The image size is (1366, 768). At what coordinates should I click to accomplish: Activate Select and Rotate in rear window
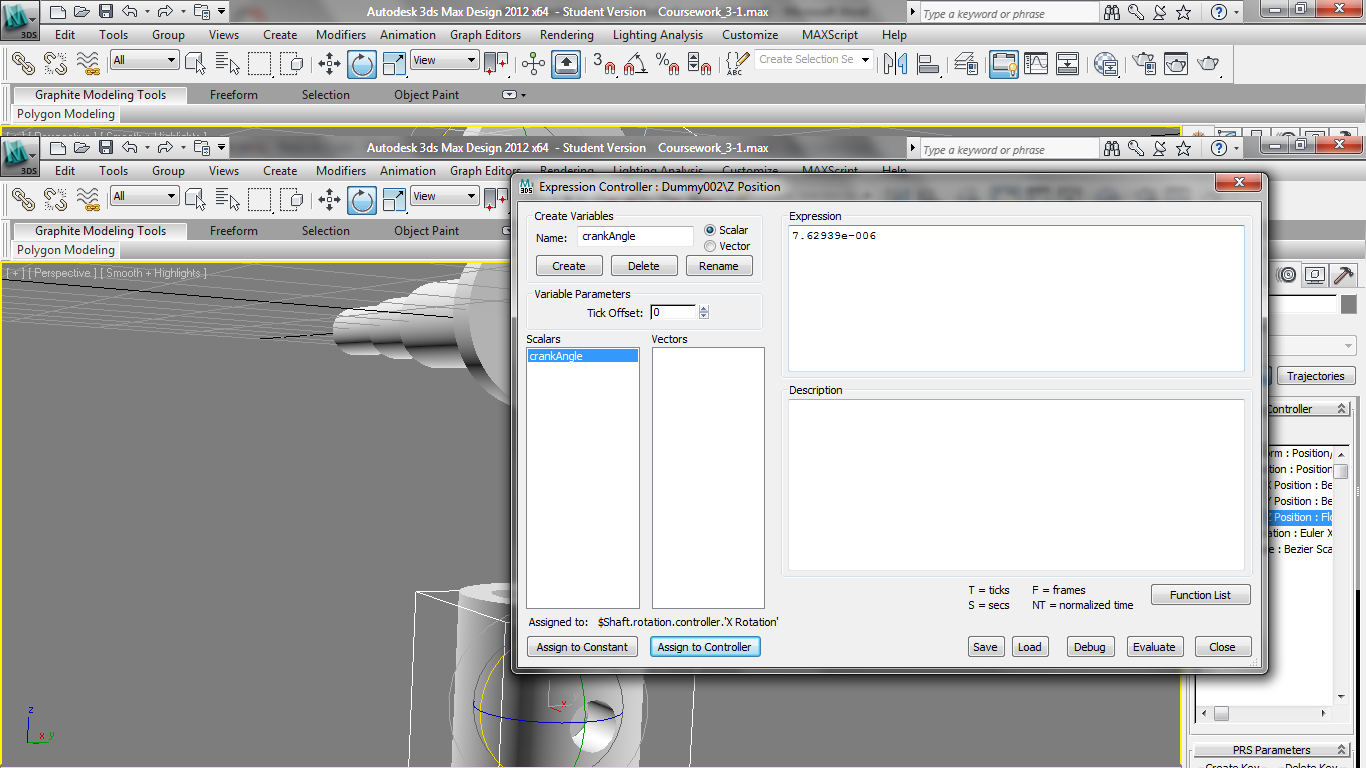click(x=362, y=63)
